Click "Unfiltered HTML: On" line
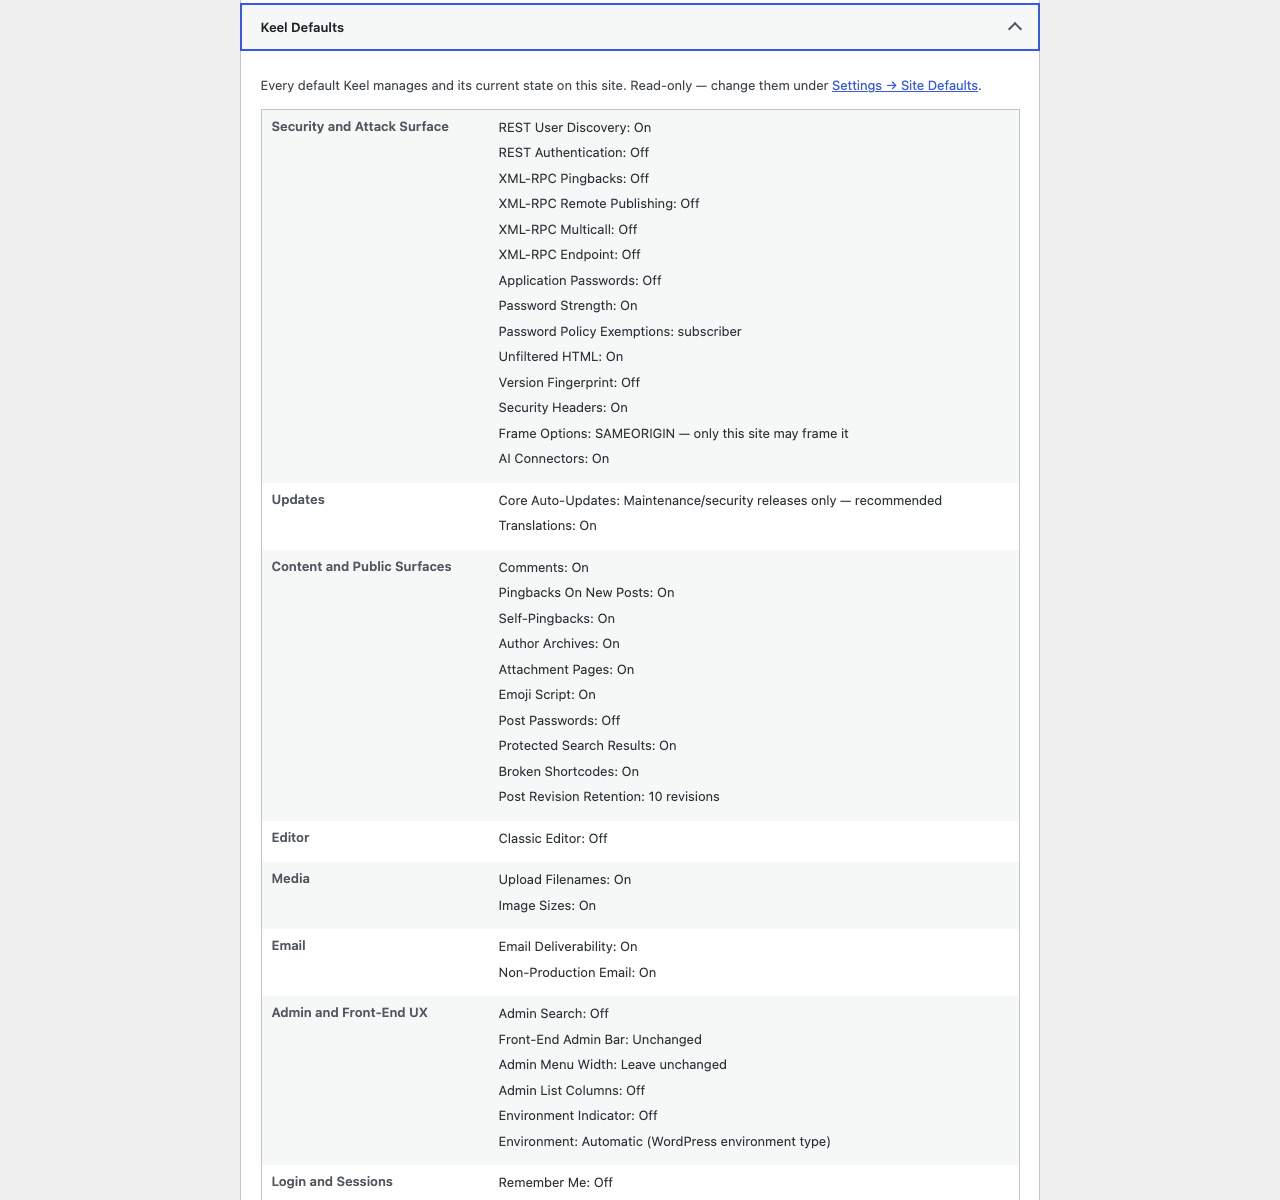This screenshot has width=1280, height=1200. 561,357
